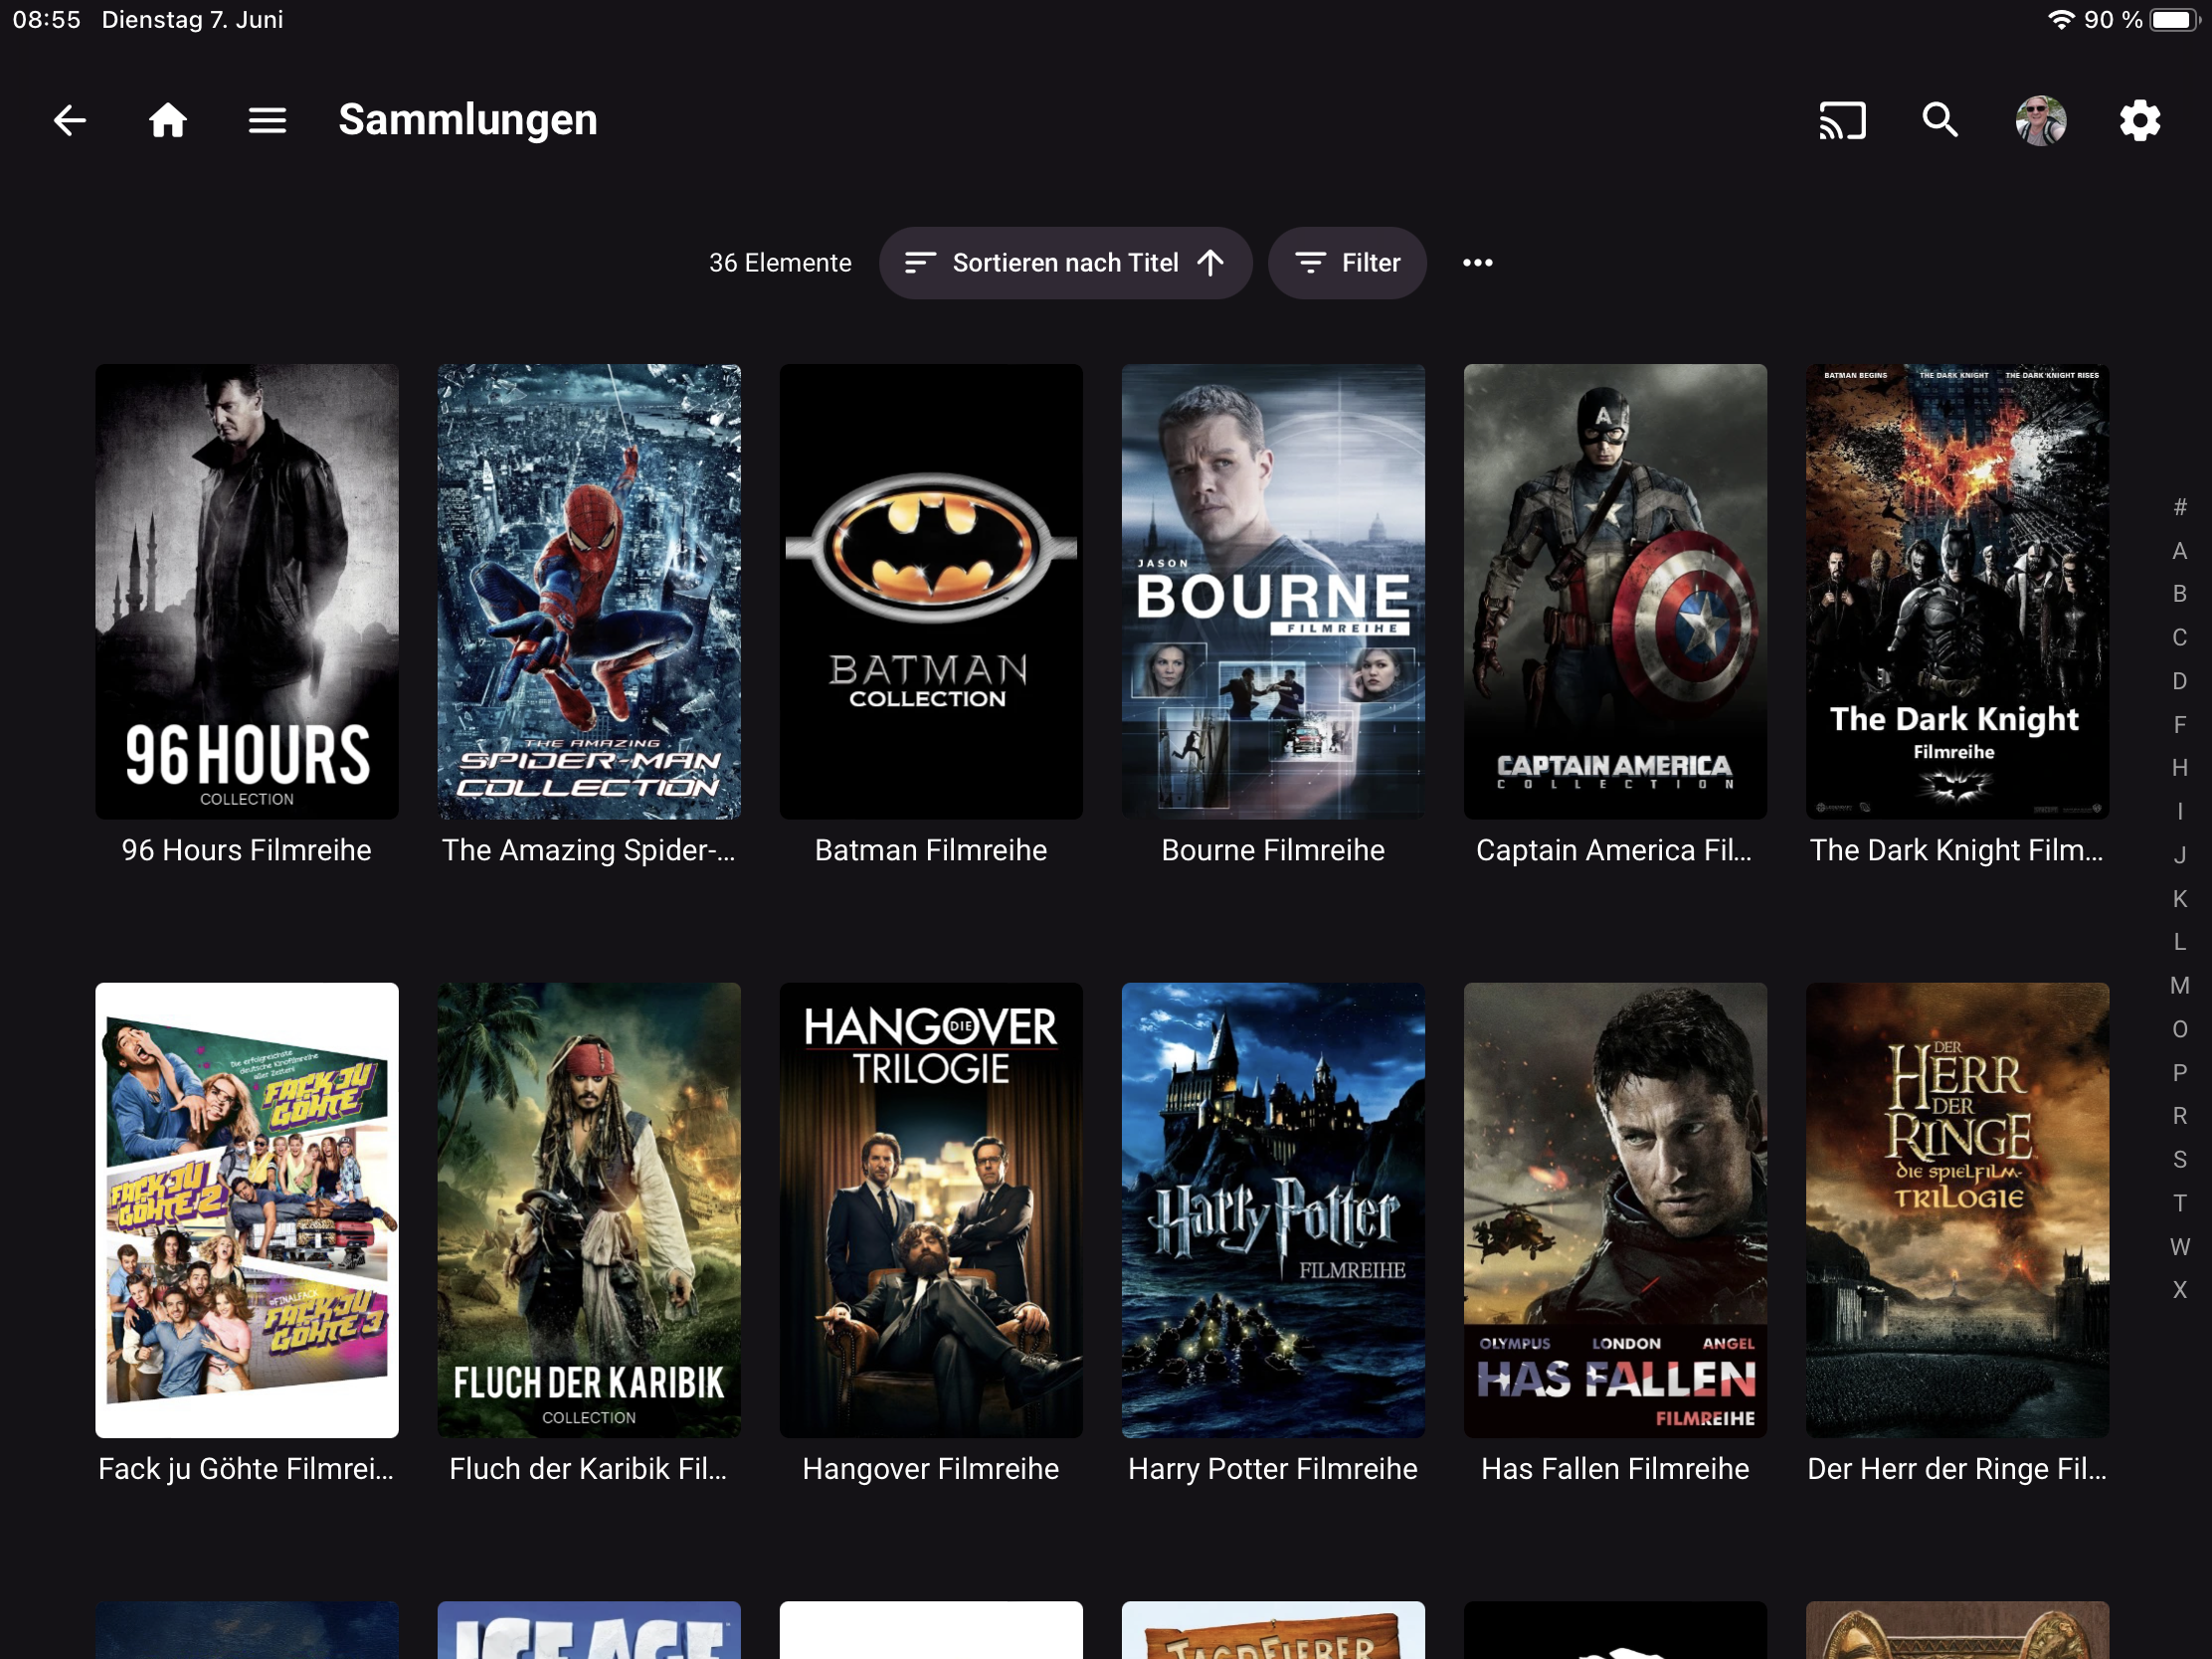Jump to letter K in alphabet index
2212x1659 pixels.
click(2180, 899)
